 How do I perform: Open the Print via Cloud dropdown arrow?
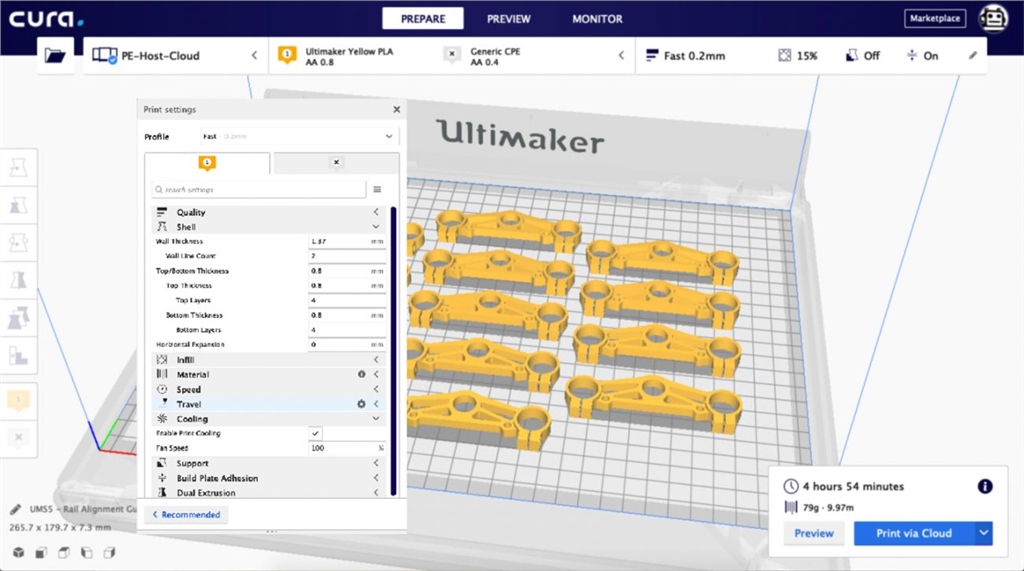tap(984, 533)
